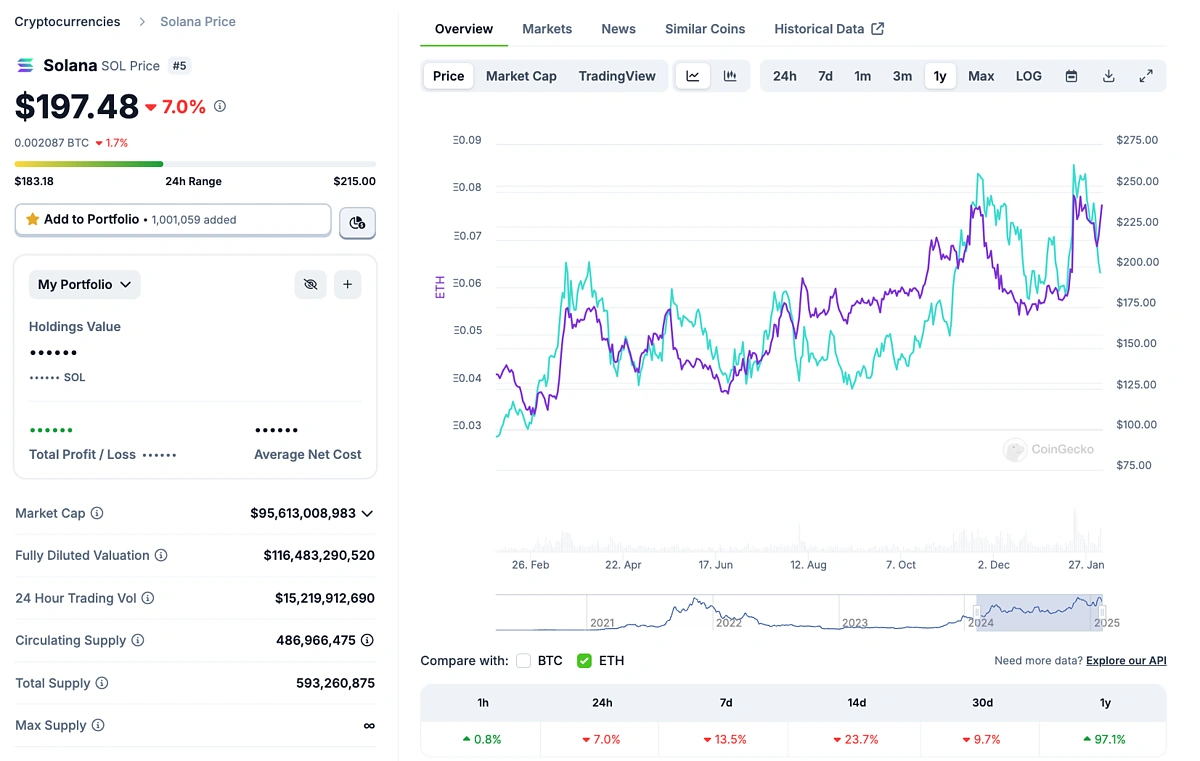Viewport: 1200px width, 761px height.
Task: Select the 1m time range
Action: click(x=862, y=76)
